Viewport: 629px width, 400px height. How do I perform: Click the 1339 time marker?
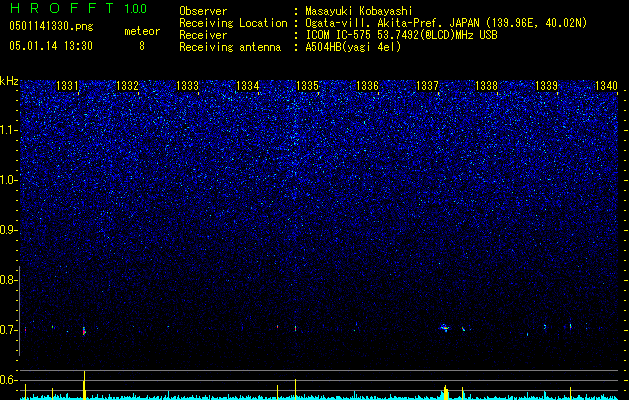point(546,85)
